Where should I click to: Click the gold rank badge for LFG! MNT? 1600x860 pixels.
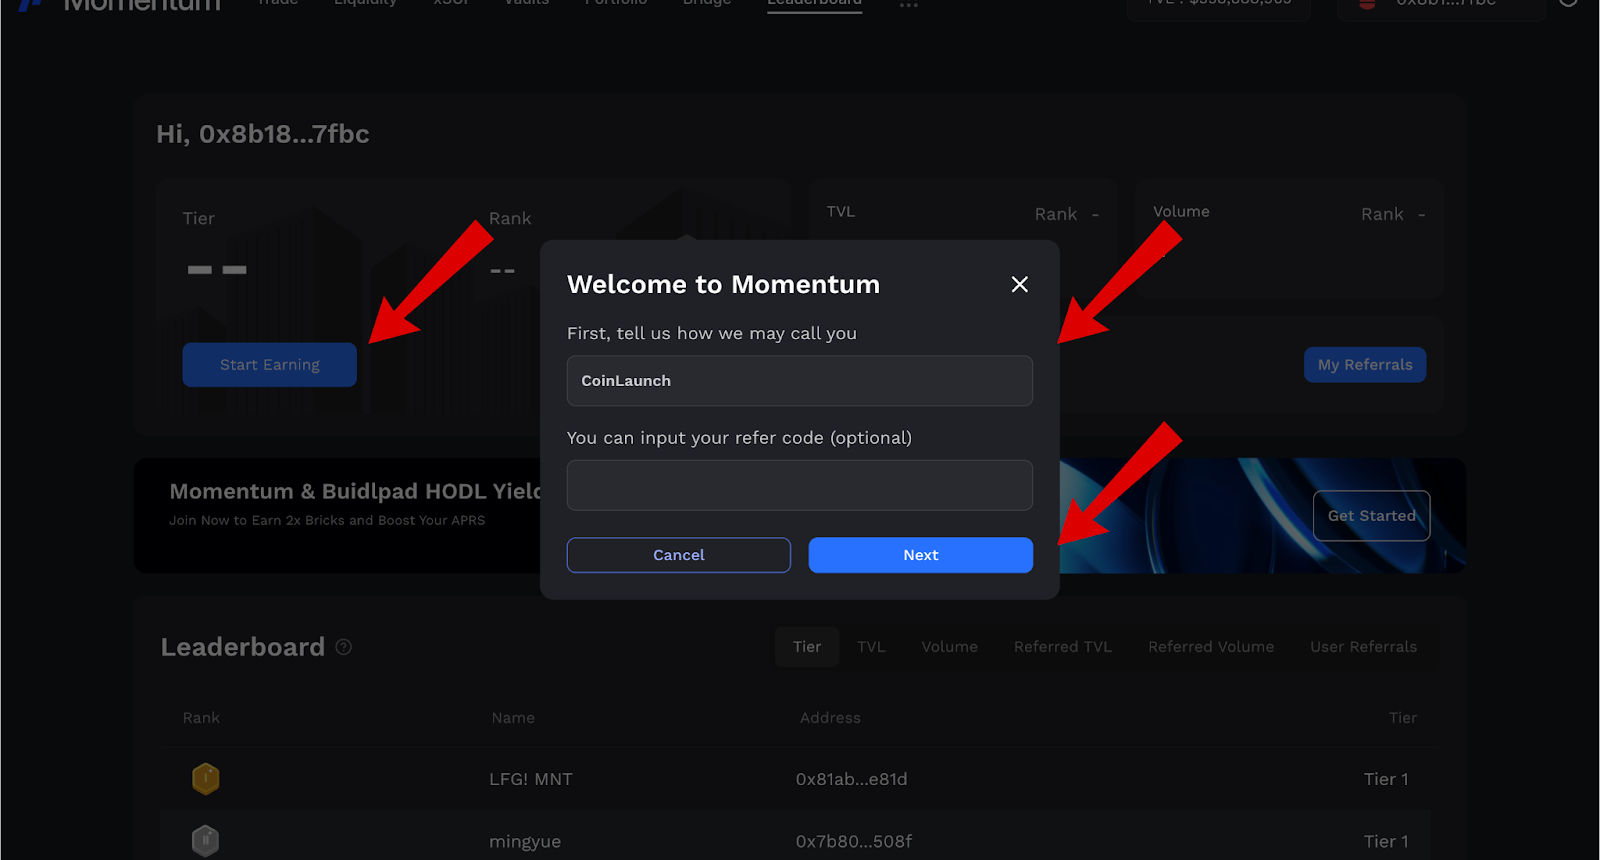[205, 778]
